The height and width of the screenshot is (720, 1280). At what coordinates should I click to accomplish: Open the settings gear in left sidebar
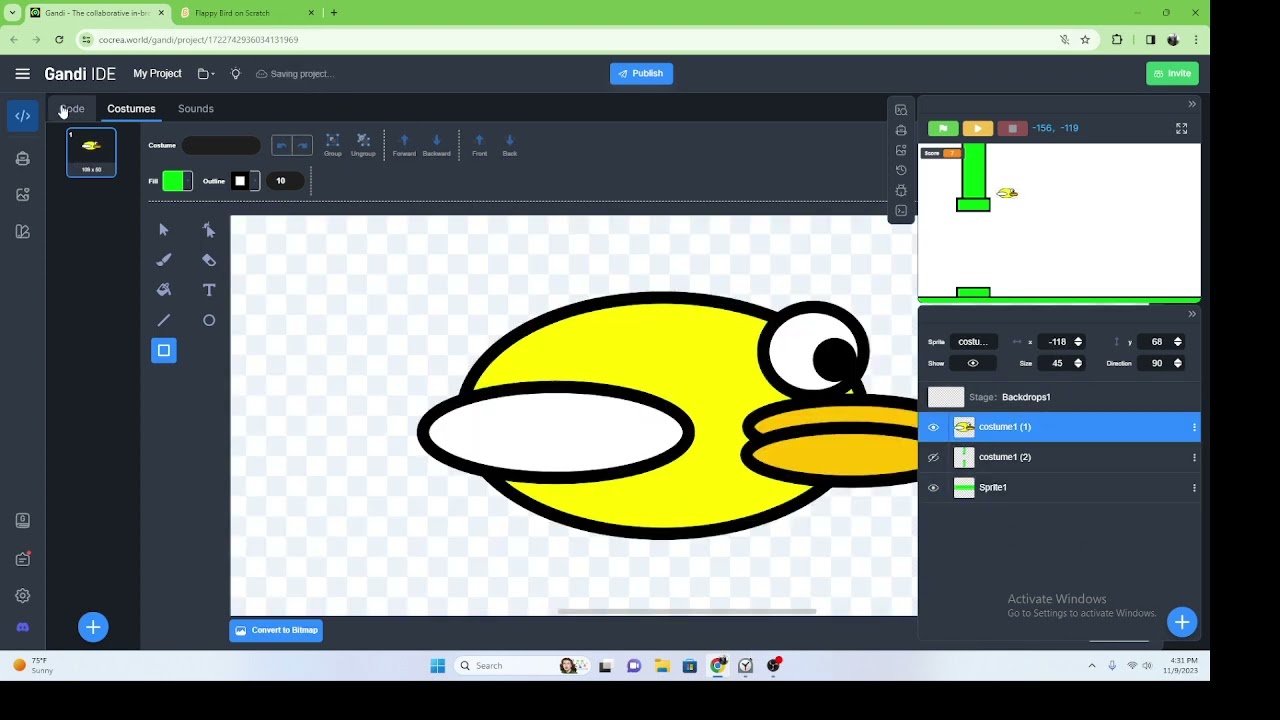point(23,596)
